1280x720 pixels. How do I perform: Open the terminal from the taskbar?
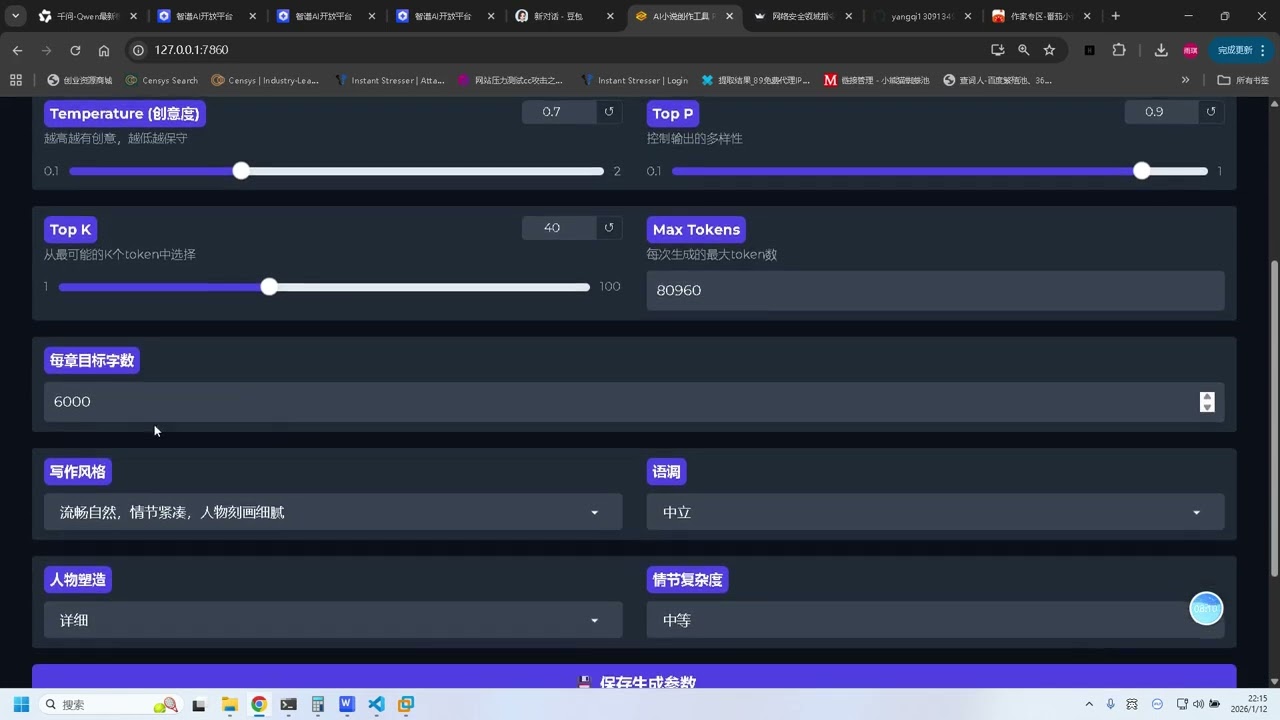point(288,704)
